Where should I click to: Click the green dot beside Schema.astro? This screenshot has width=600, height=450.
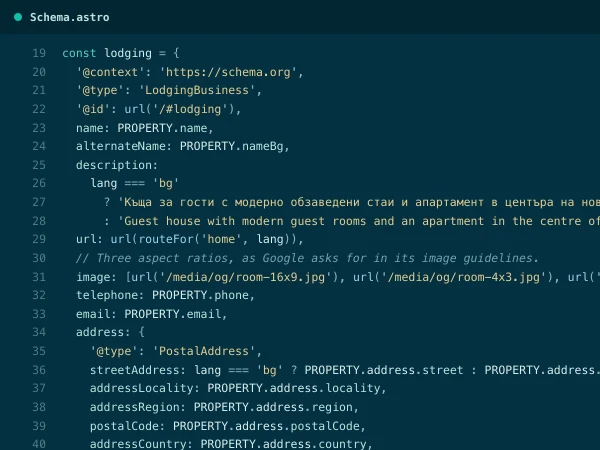[x=18, y=17]
